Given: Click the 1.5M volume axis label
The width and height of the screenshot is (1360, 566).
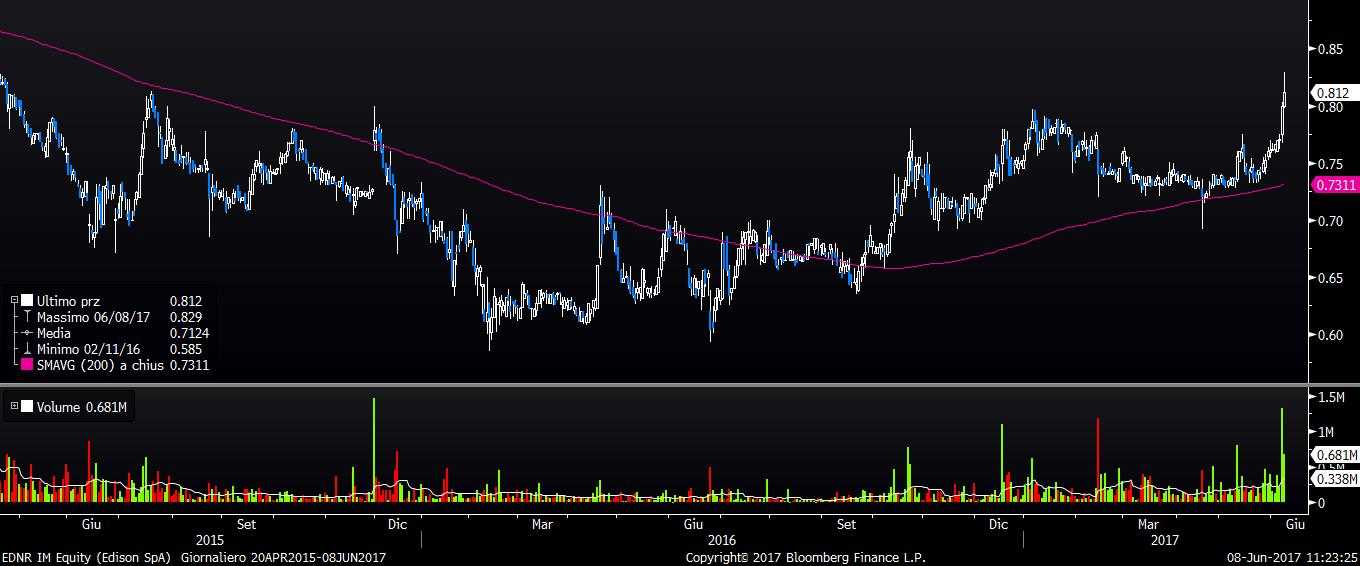Looking at the screenshot, I should click(1333, 398).
